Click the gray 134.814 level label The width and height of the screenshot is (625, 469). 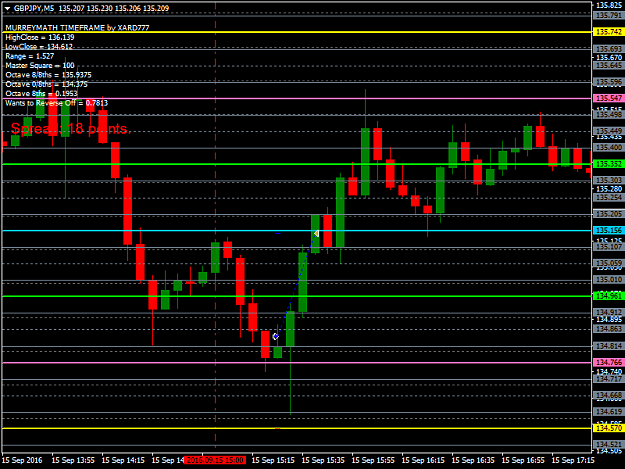click(609, 346)
